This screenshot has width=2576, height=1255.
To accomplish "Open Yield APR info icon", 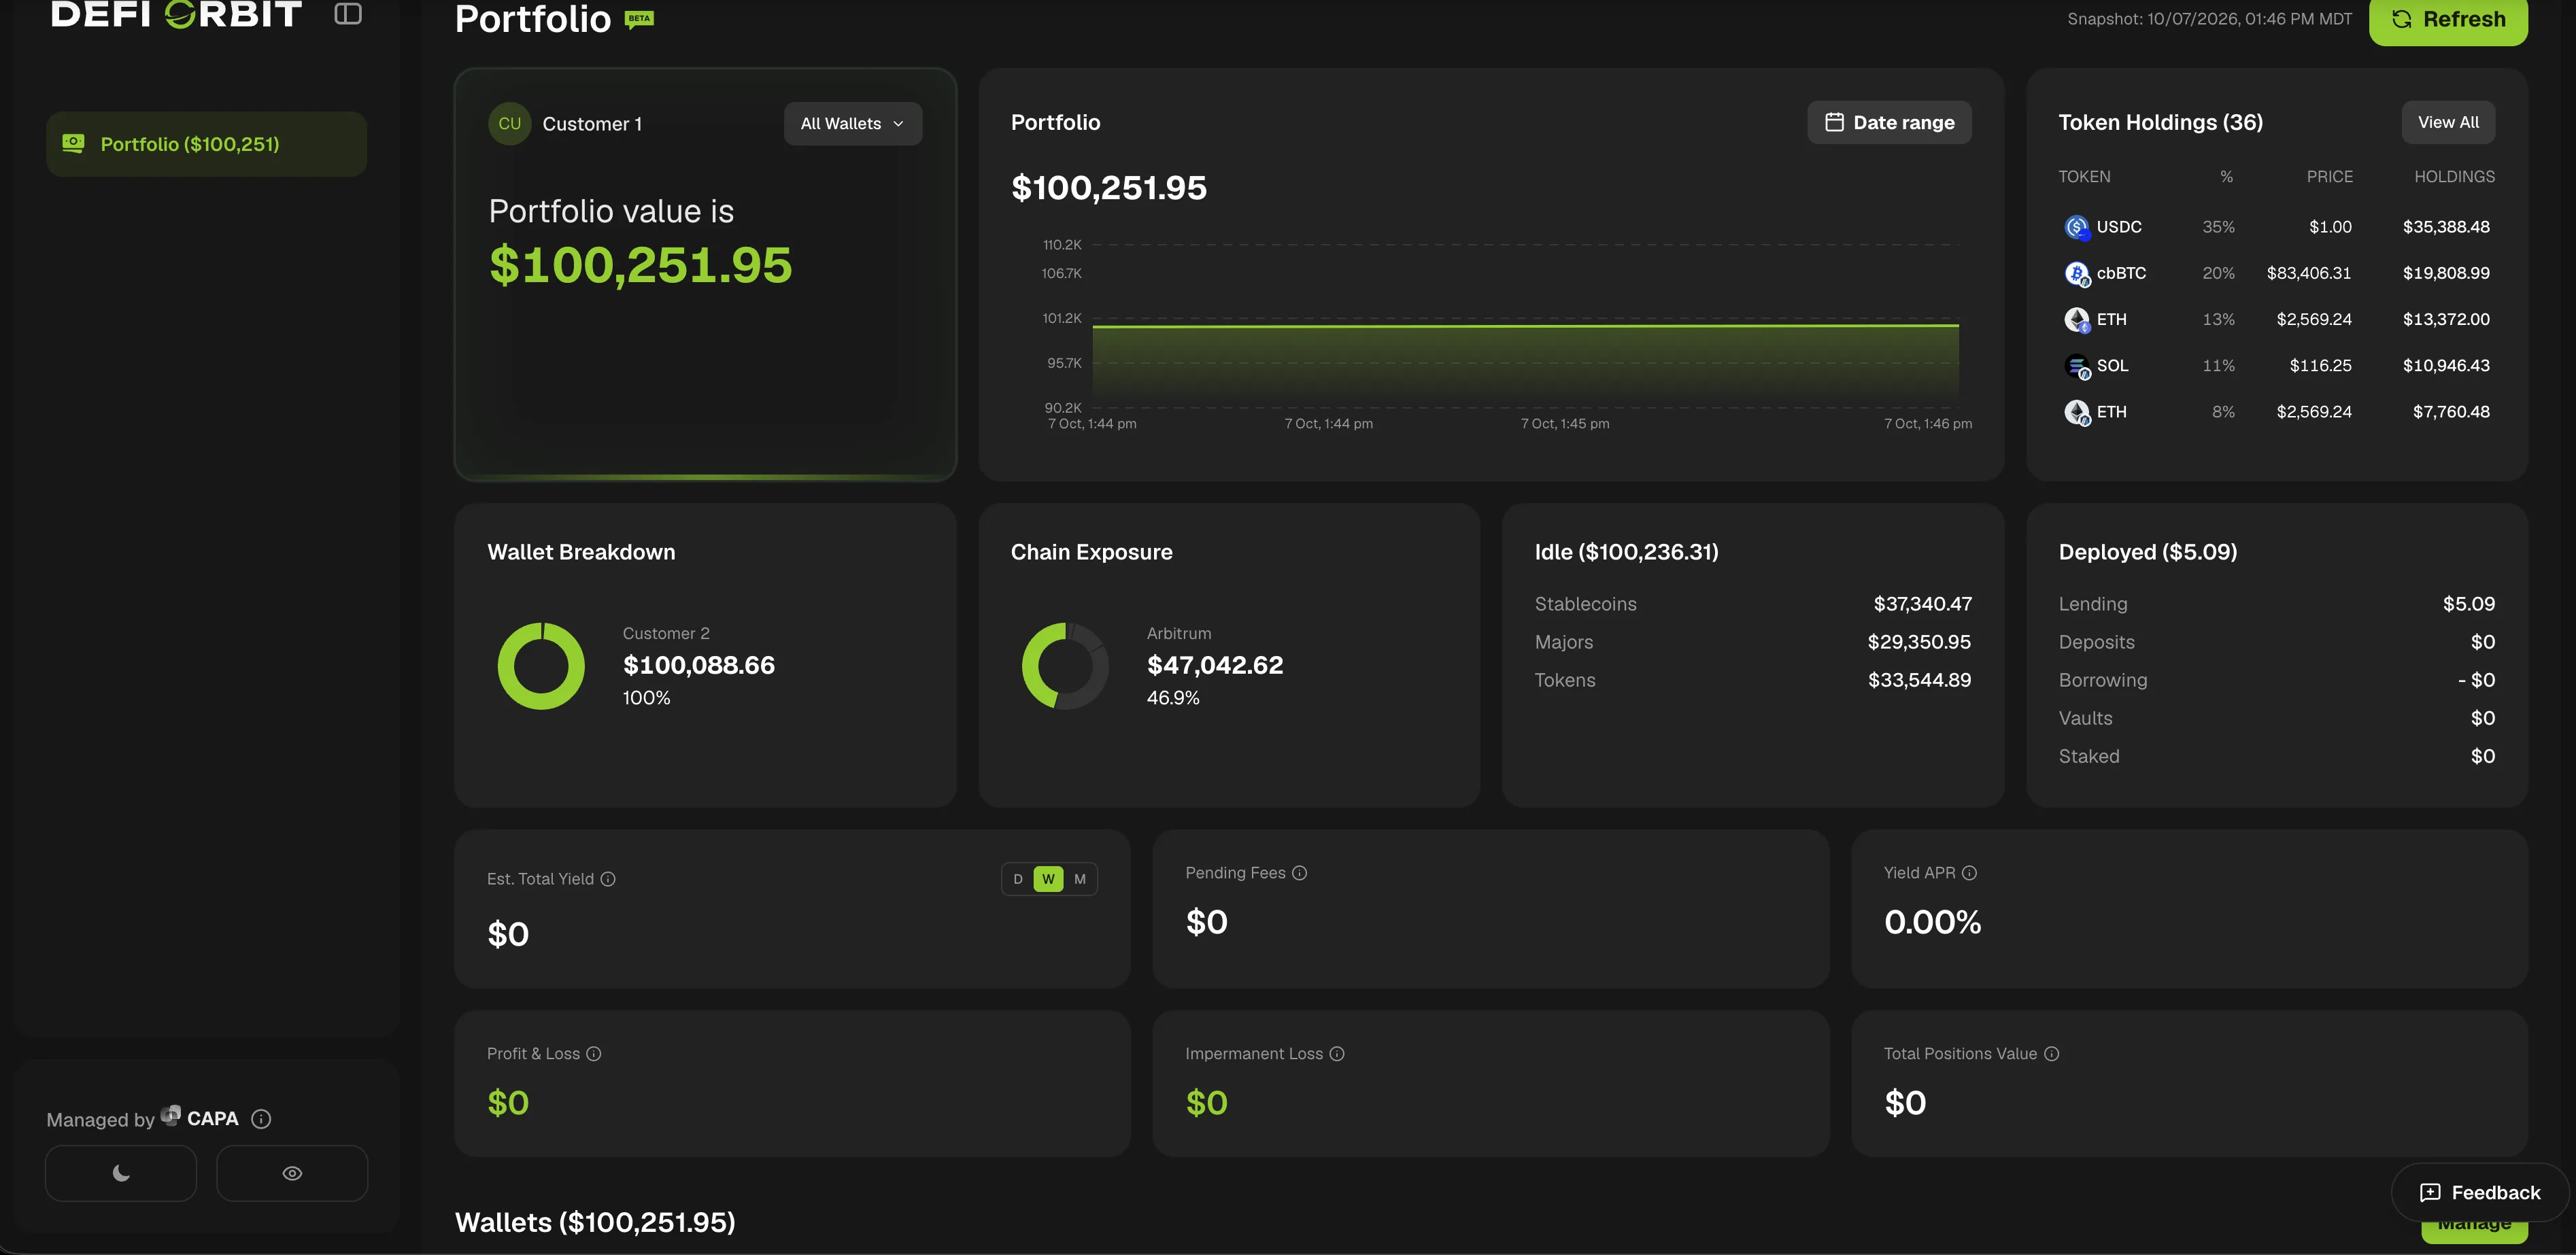I will [x=1969, y=873].
